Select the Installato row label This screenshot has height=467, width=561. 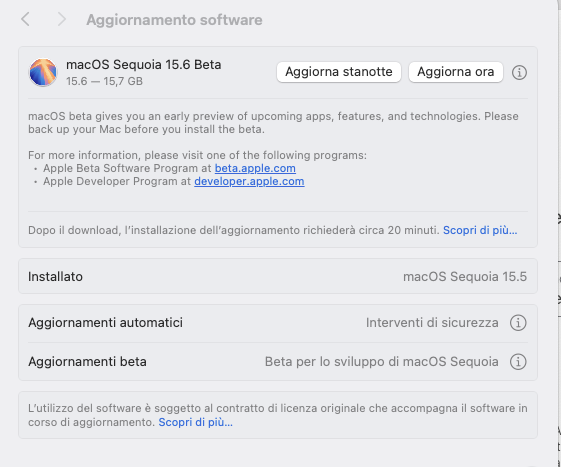[x=55, y=277]
